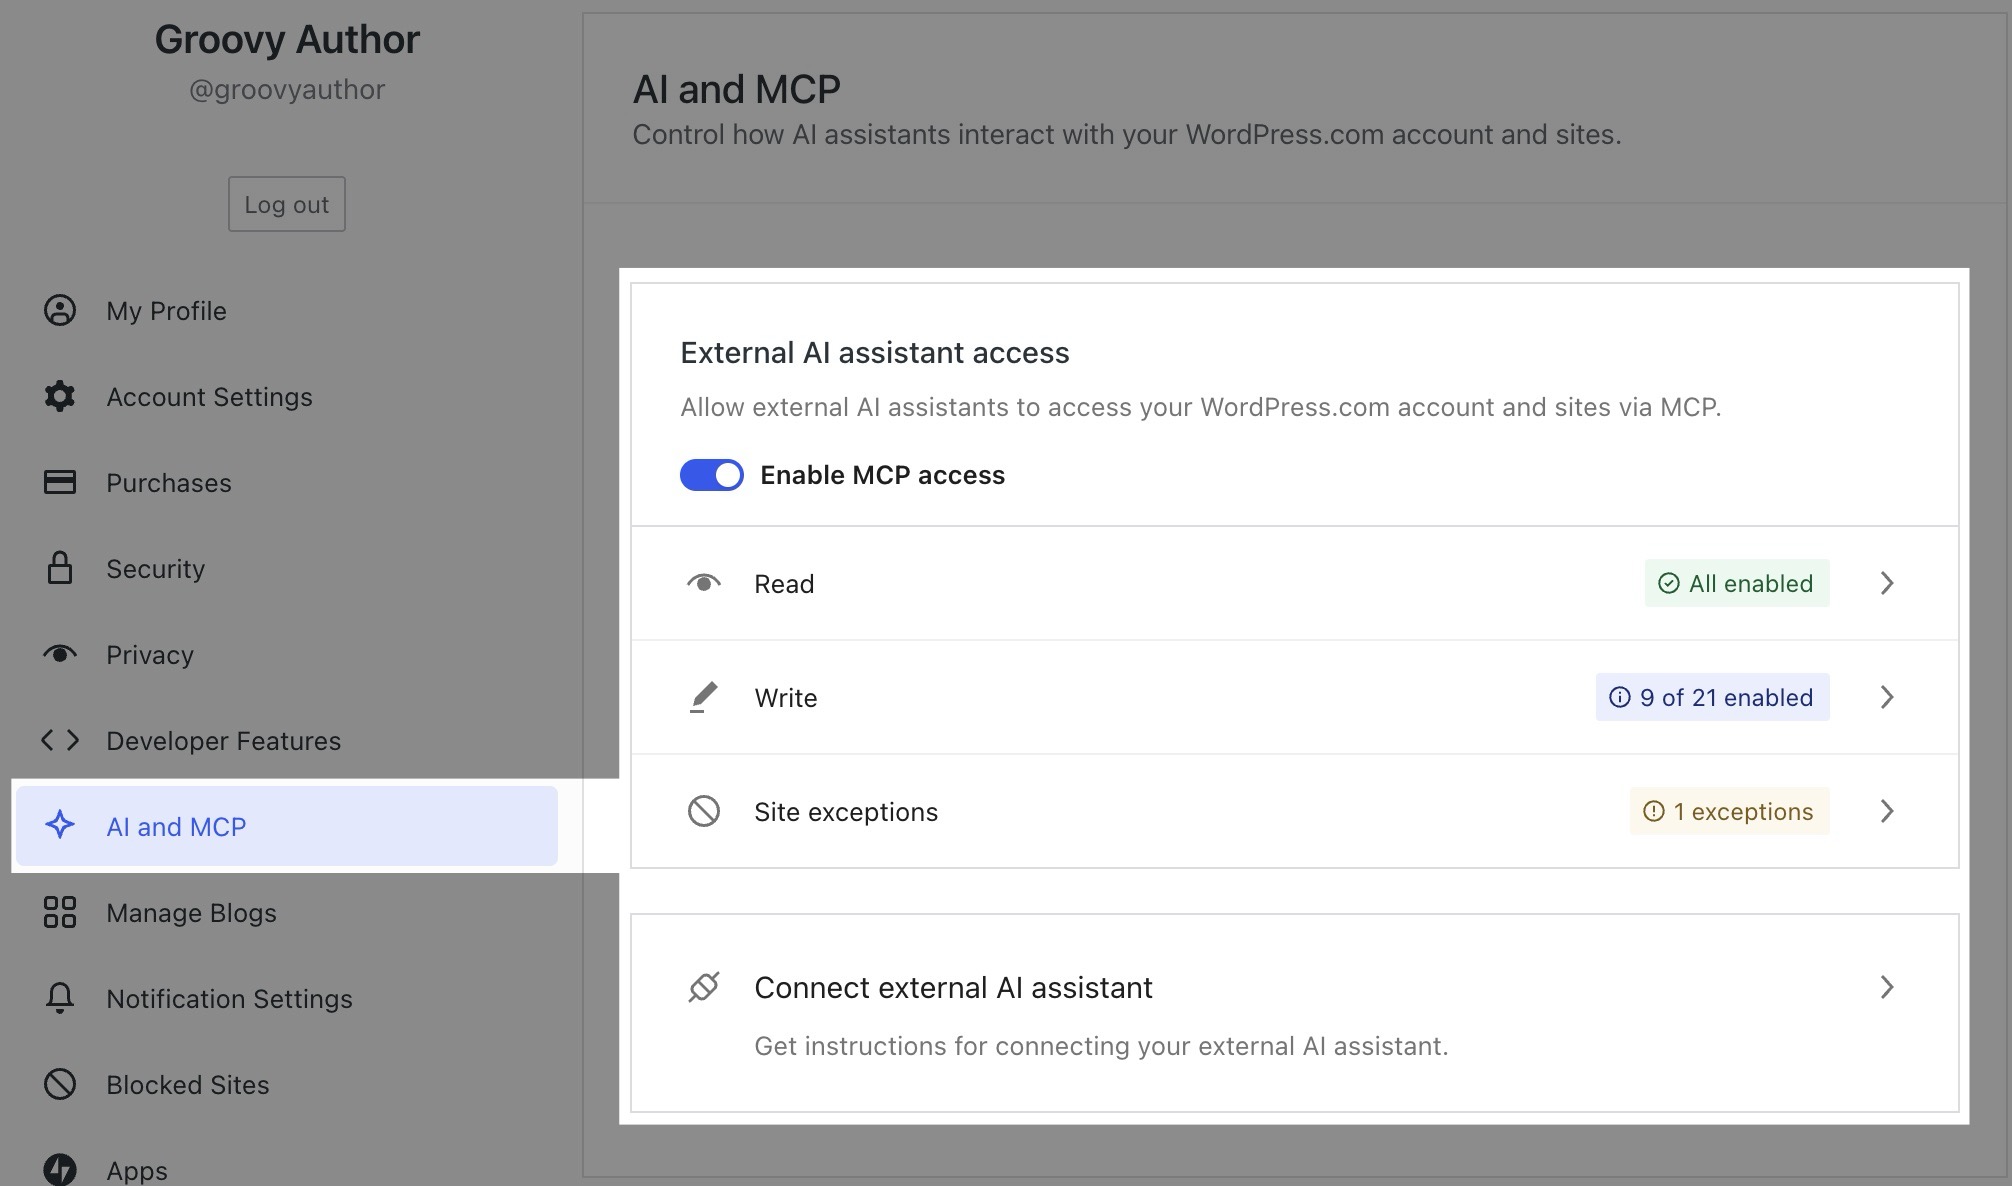Image resolution: width=2012 pixels, height=1186 pixels.
Task: Click the Notification Settings bell icon
Action: 60,998
